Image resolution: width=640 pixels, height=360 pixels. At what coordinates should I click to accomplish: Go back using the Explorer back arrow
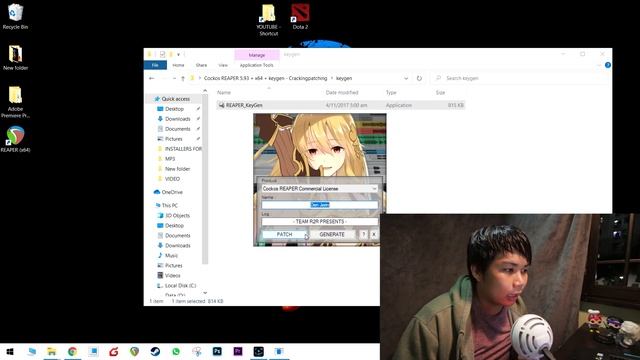(152, 78)
